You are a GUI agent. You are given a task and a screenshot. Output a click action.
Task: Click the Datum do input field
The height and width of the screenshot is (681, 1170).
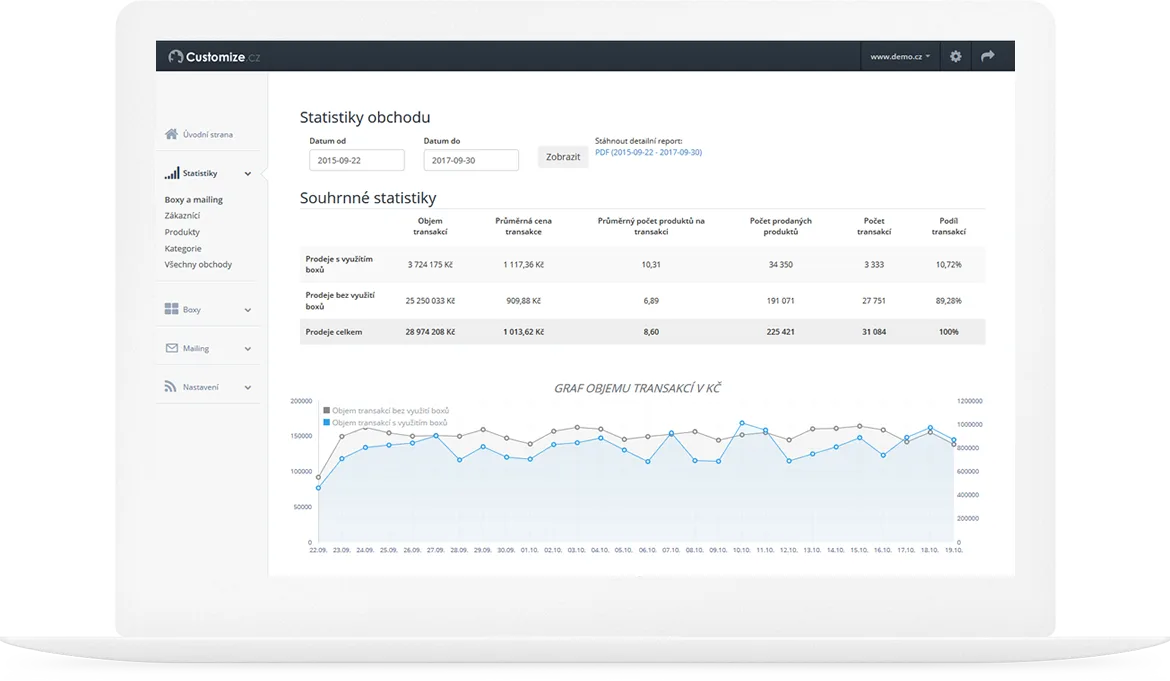pyautogui.click(x=471, y=160)
